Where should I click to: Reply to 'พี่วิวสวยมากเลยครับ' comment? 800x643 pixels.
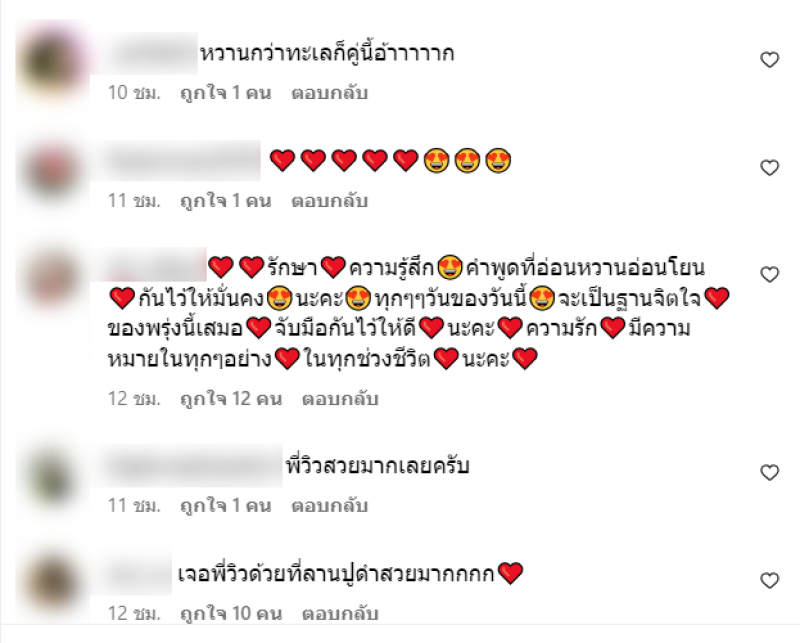329,506
